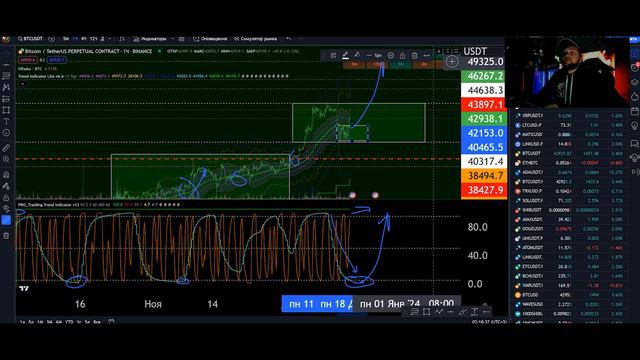Select the forecasting tool in left toolbar

pos(6,99)
